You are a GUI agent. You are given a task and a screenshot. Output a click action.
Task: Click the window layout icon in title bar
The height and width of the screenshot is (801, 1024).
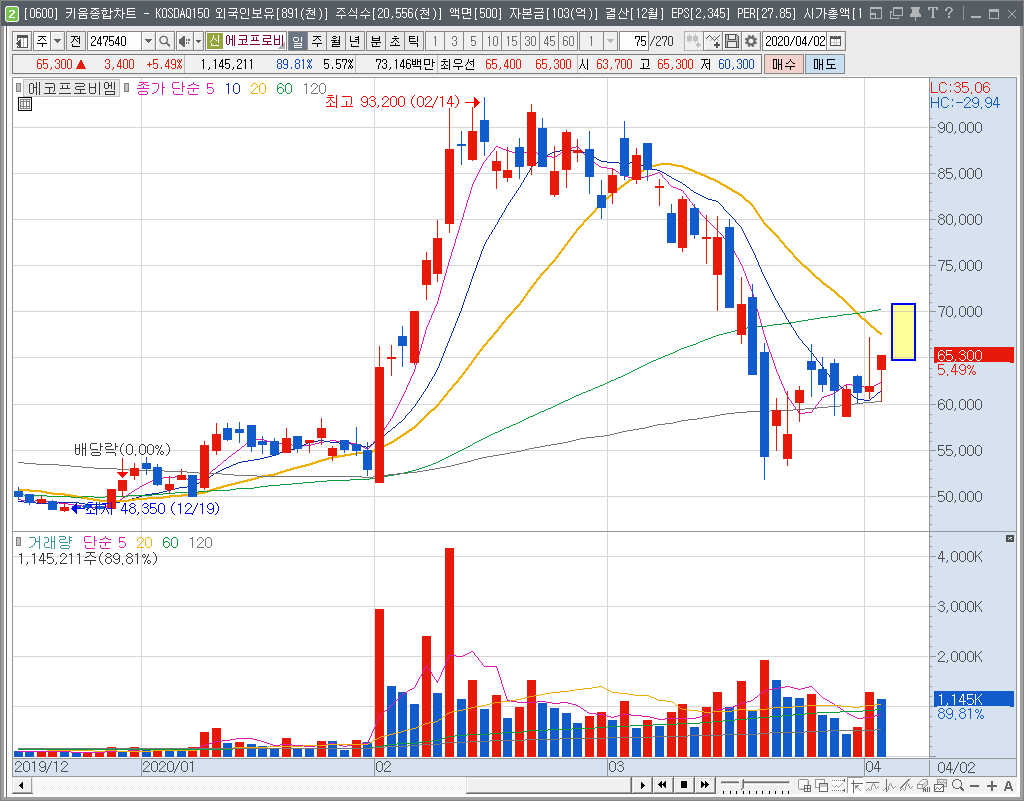[877, 13]
